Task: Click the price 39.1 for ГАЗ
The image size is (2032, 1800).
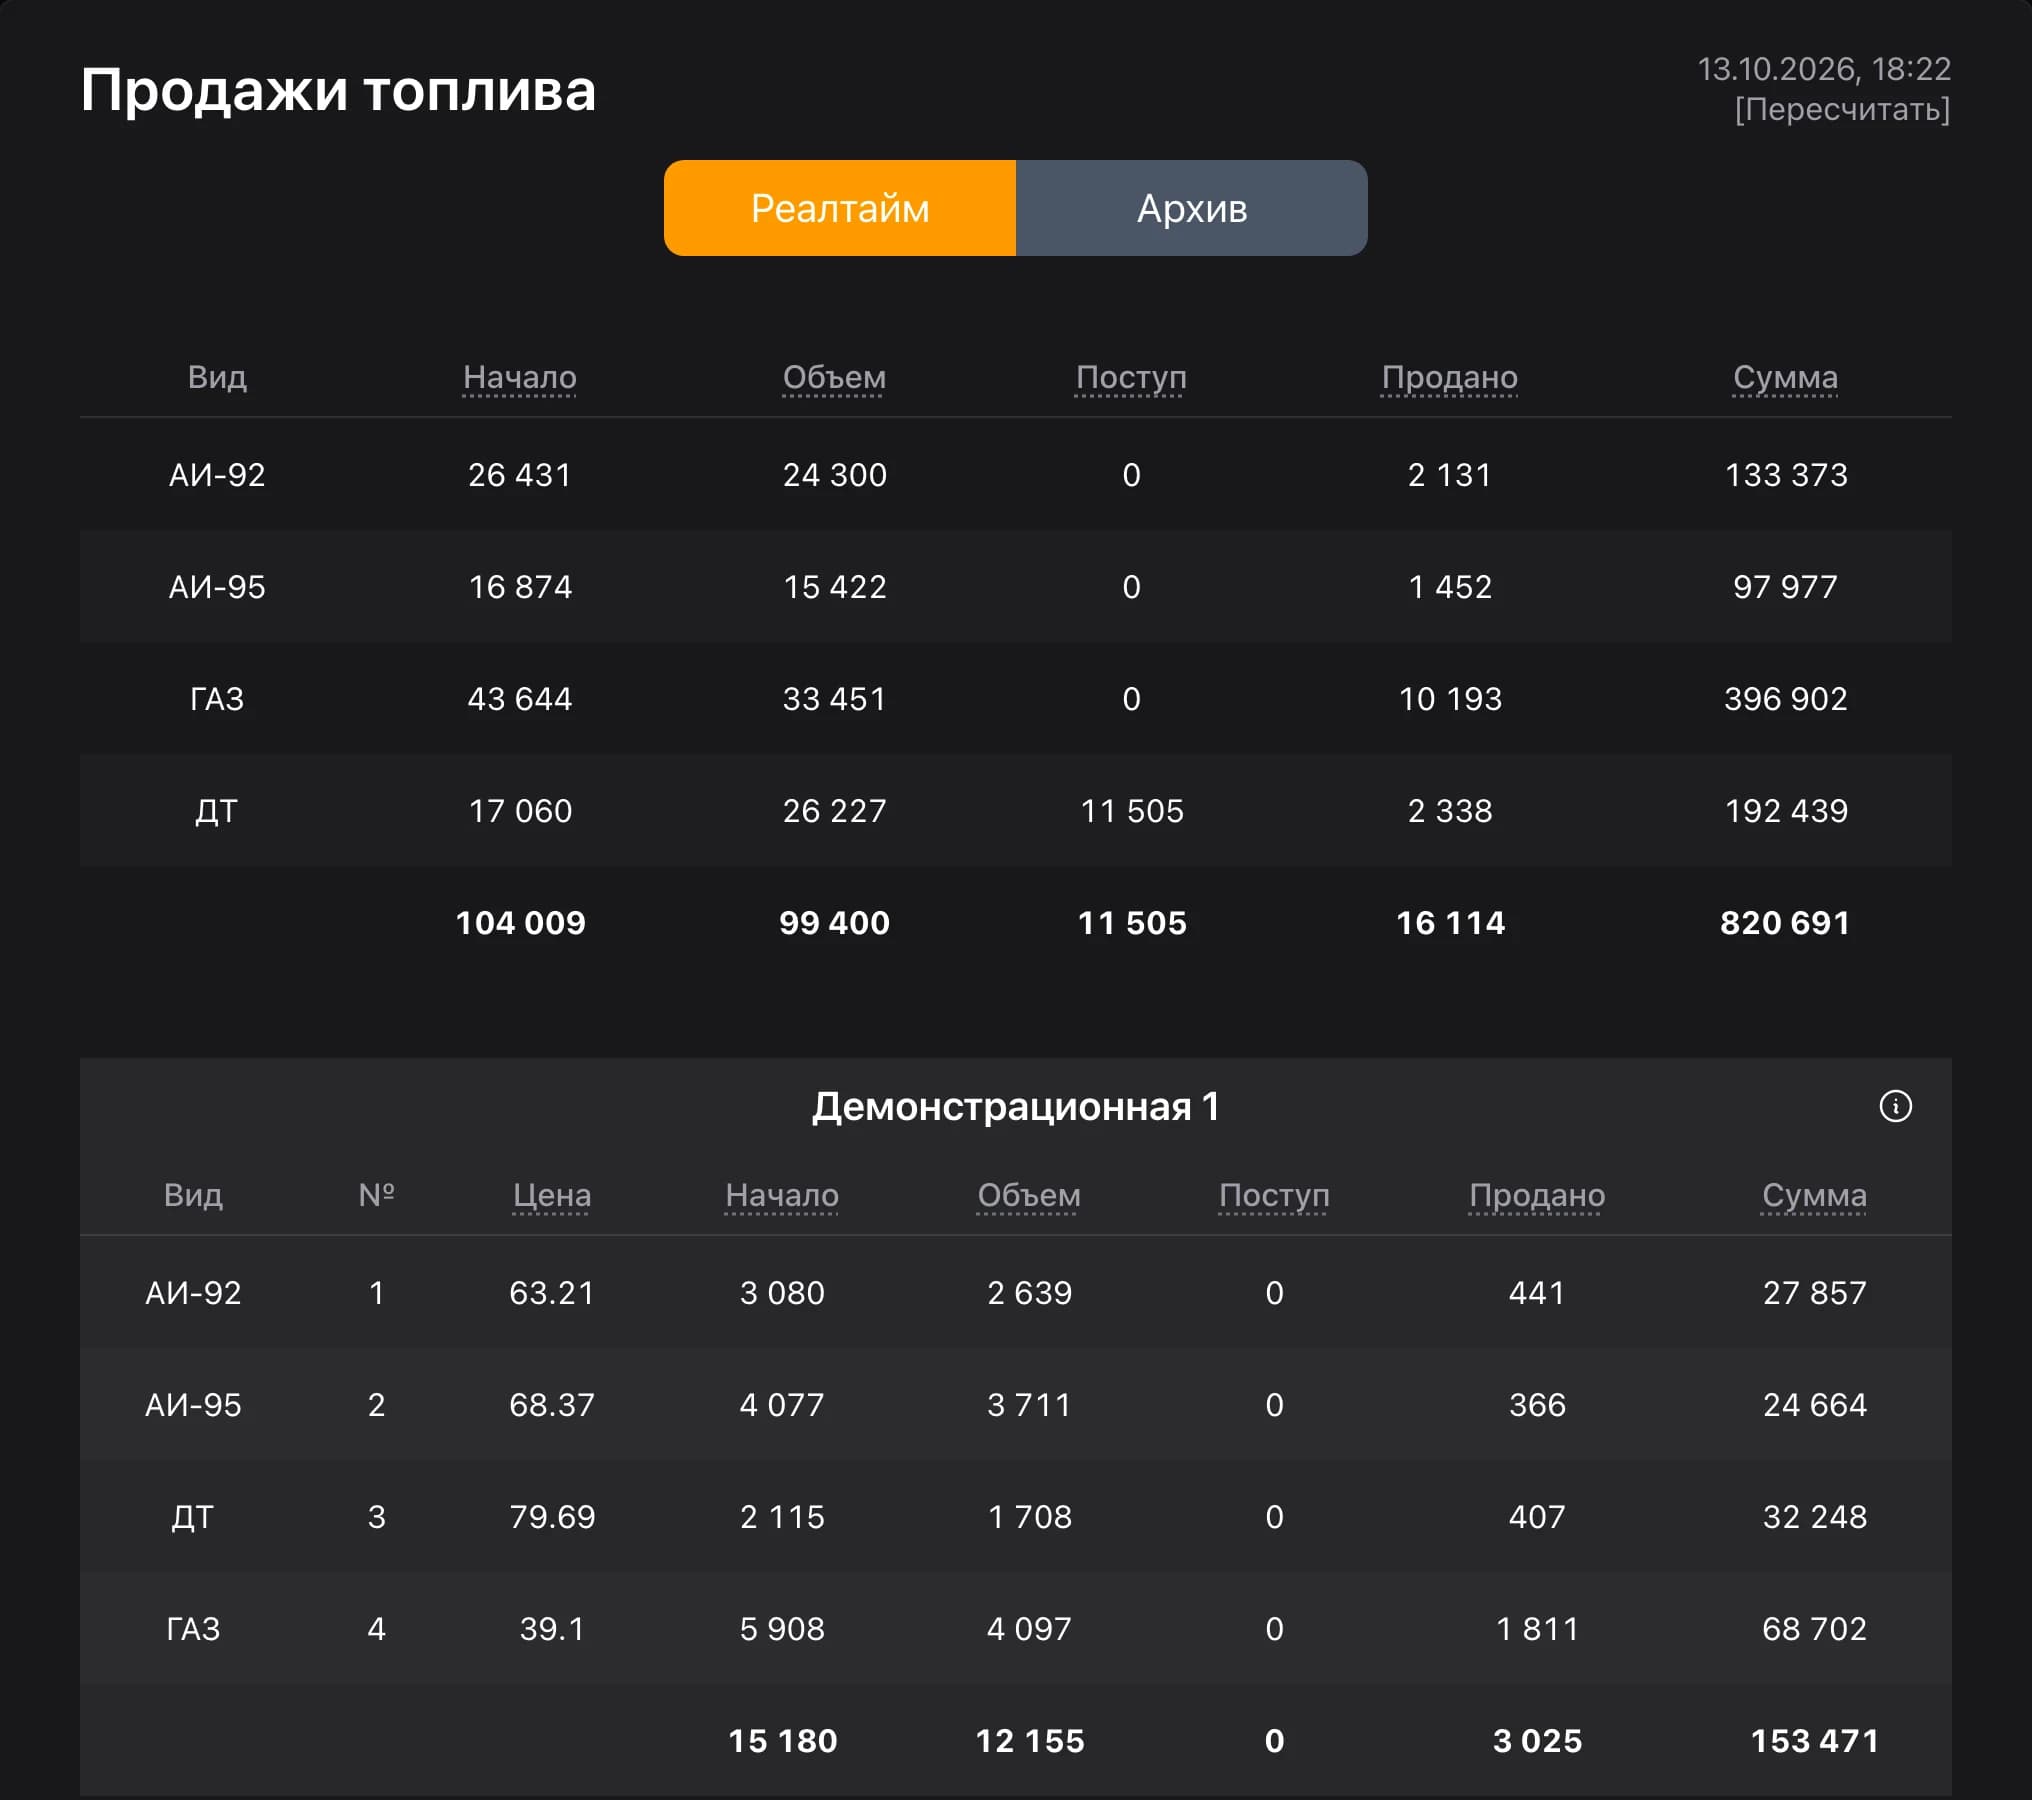Action: click(x=552, y=1629)
